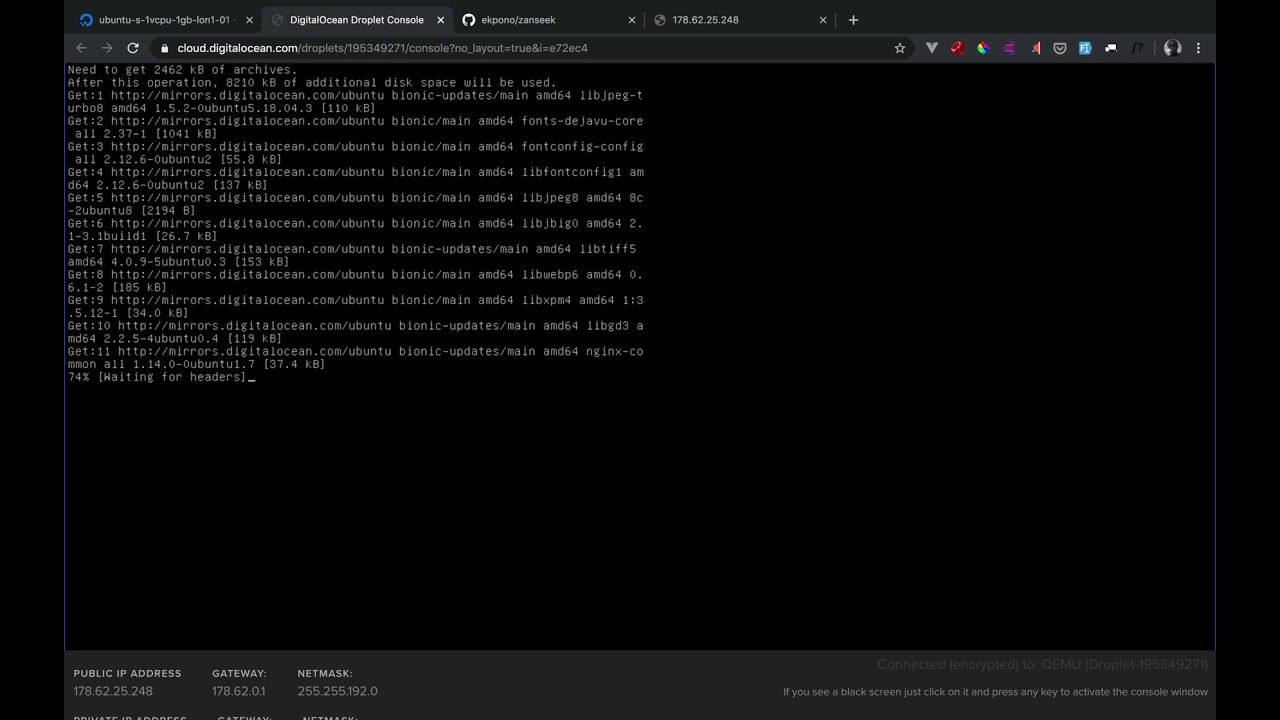The image size is (1280, 720).
Task: Reload the current page
Action: tap(133, 48)
